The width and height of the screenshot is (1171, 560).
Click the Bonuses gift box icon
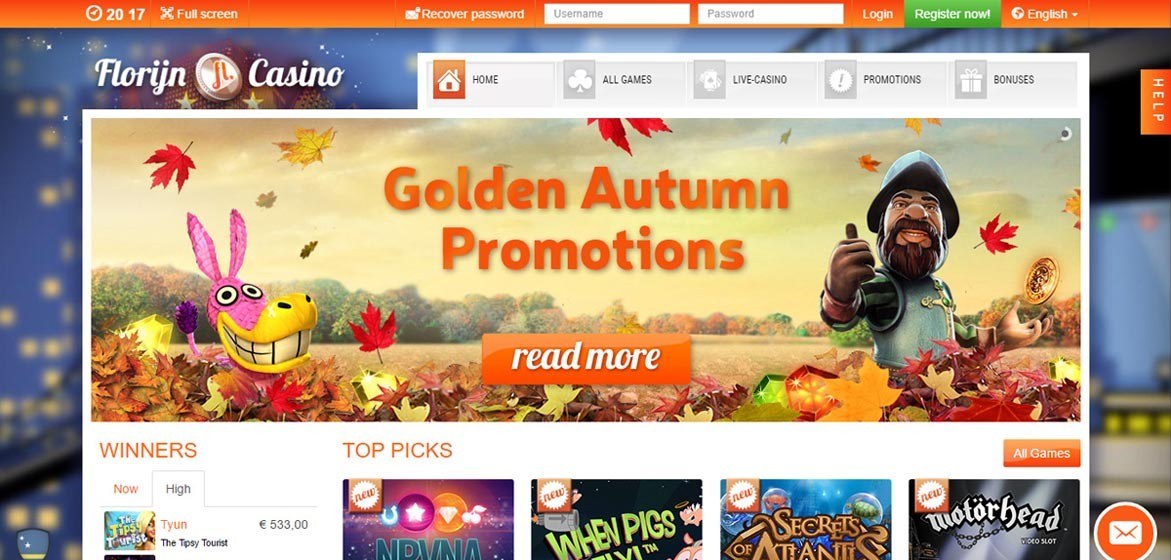coord(970,80)
